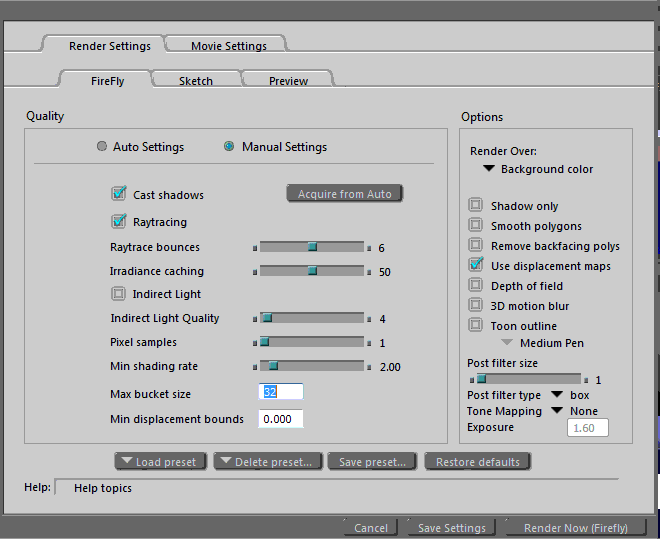Switch to the Preview tab
Screen dimensions: 660x539
(288, 81)
